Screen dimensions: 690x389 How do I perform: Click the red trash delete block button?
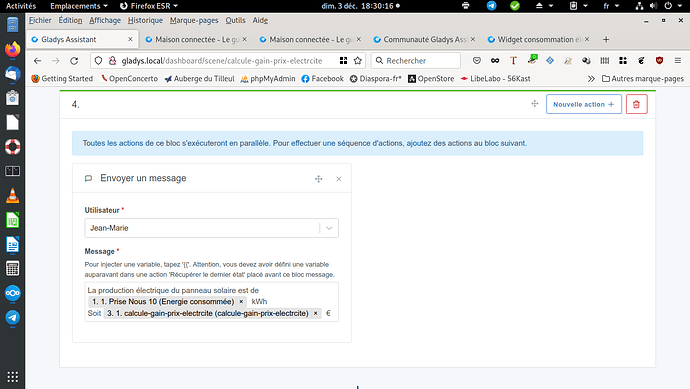click(636, 104)
